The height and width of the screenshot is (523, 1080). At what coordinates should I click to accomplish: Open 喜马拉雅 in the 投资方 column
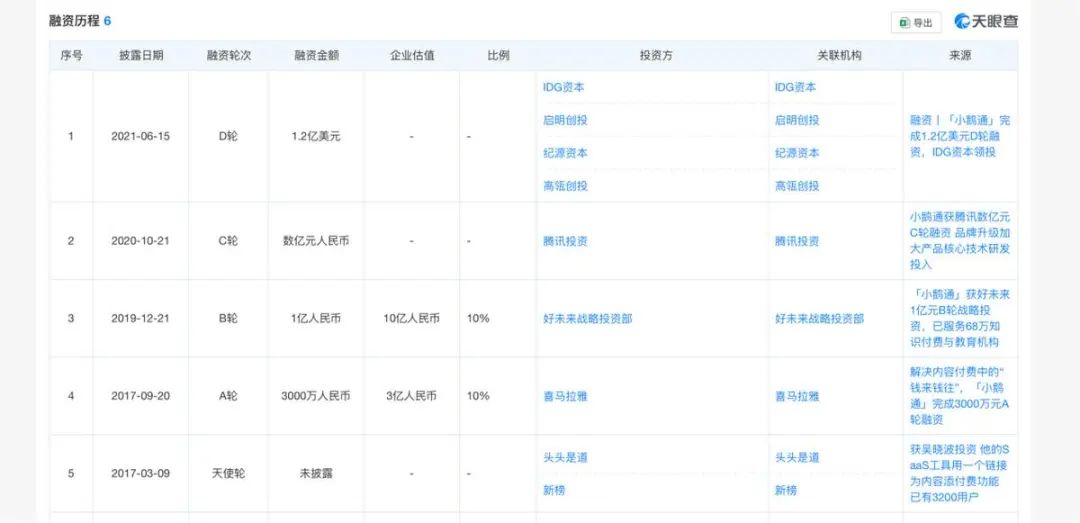(x=565, y=397)
